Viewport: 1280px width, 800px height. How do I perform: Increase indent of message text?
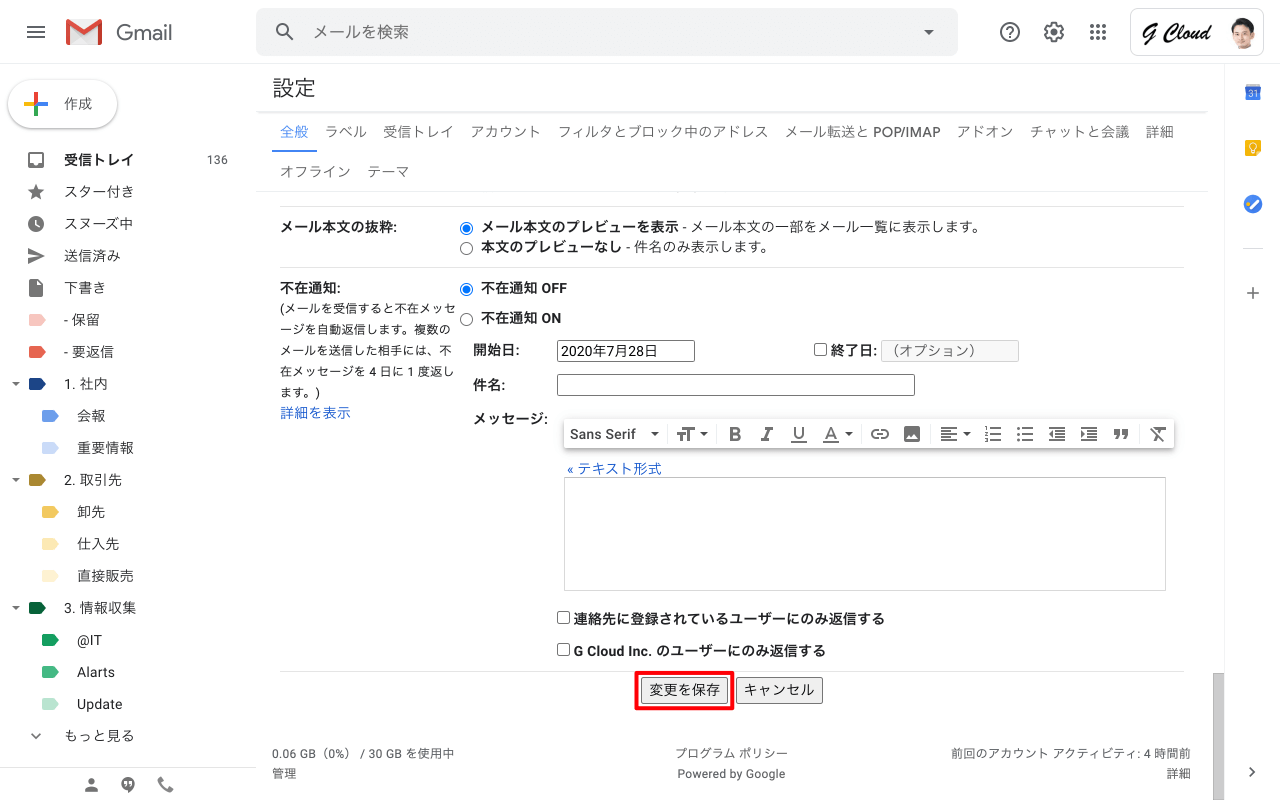point(1089,434)
